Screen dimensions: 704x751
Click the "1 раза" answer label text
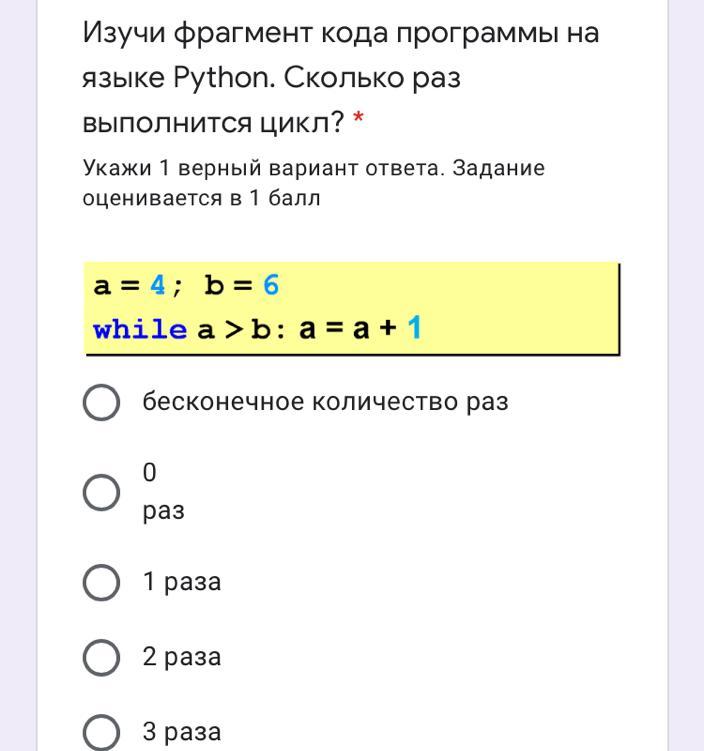pyautogui.click(x=181, y=582)
